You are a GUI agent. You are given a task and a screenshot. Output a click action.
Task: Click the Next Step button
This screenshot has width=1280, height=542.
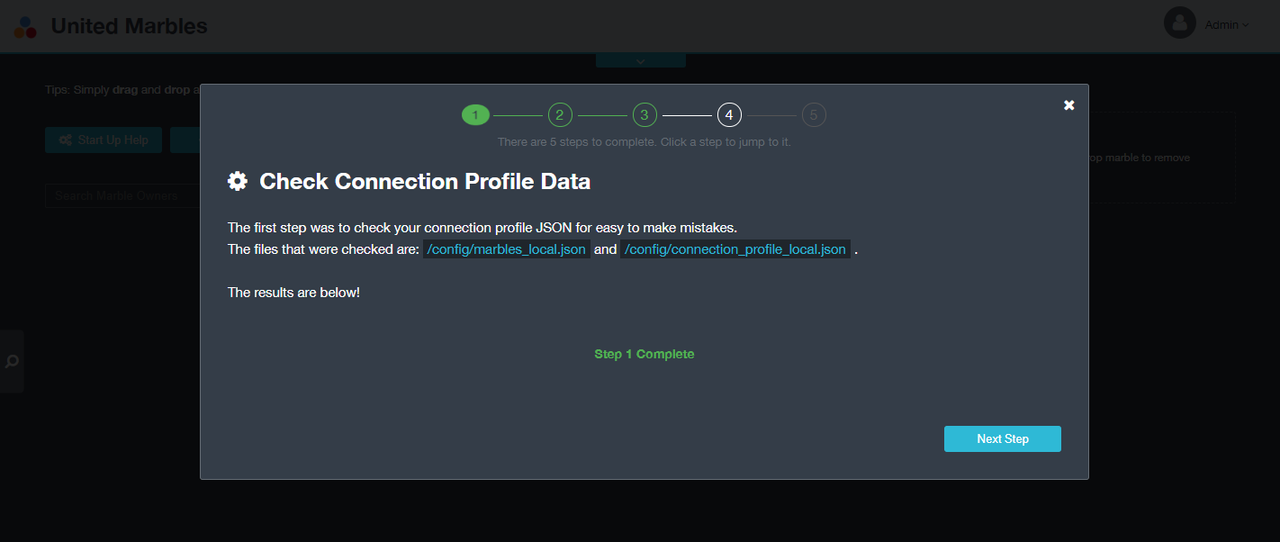click(x=1002, y=439)
